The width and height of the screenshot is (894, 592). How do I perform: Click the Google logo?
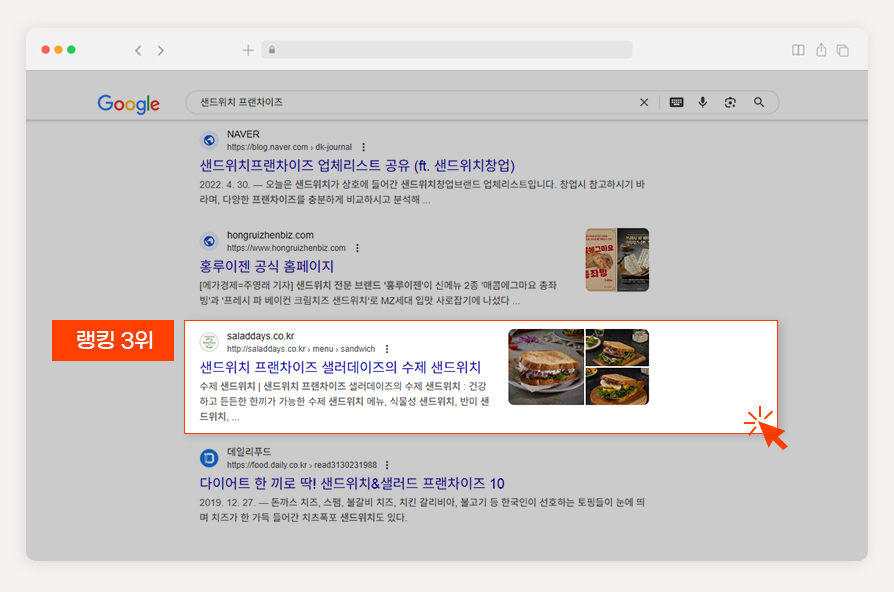point(128,104)
